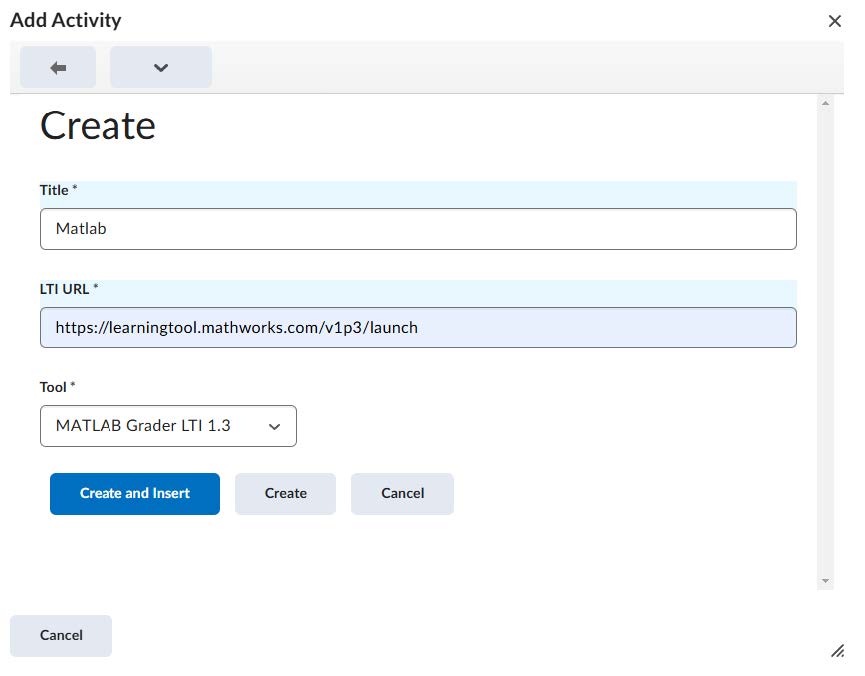Click the dialog resize handle corner
This screenshot has height=676, width=865.
(837, 651)
